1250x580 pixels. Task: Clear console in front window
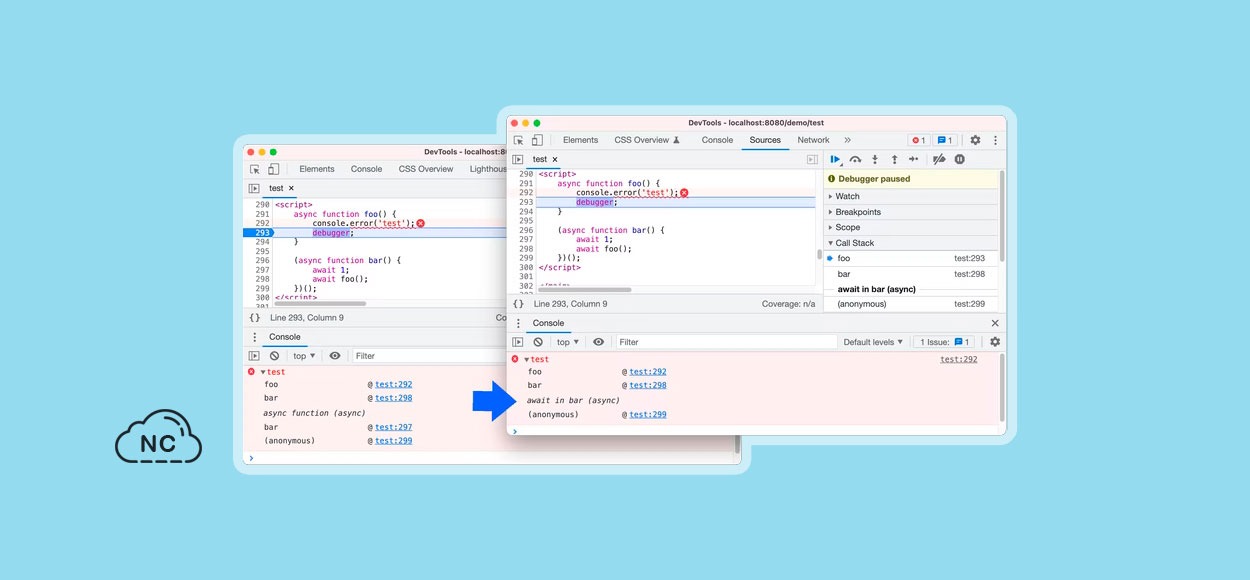[x=538, y=342]
